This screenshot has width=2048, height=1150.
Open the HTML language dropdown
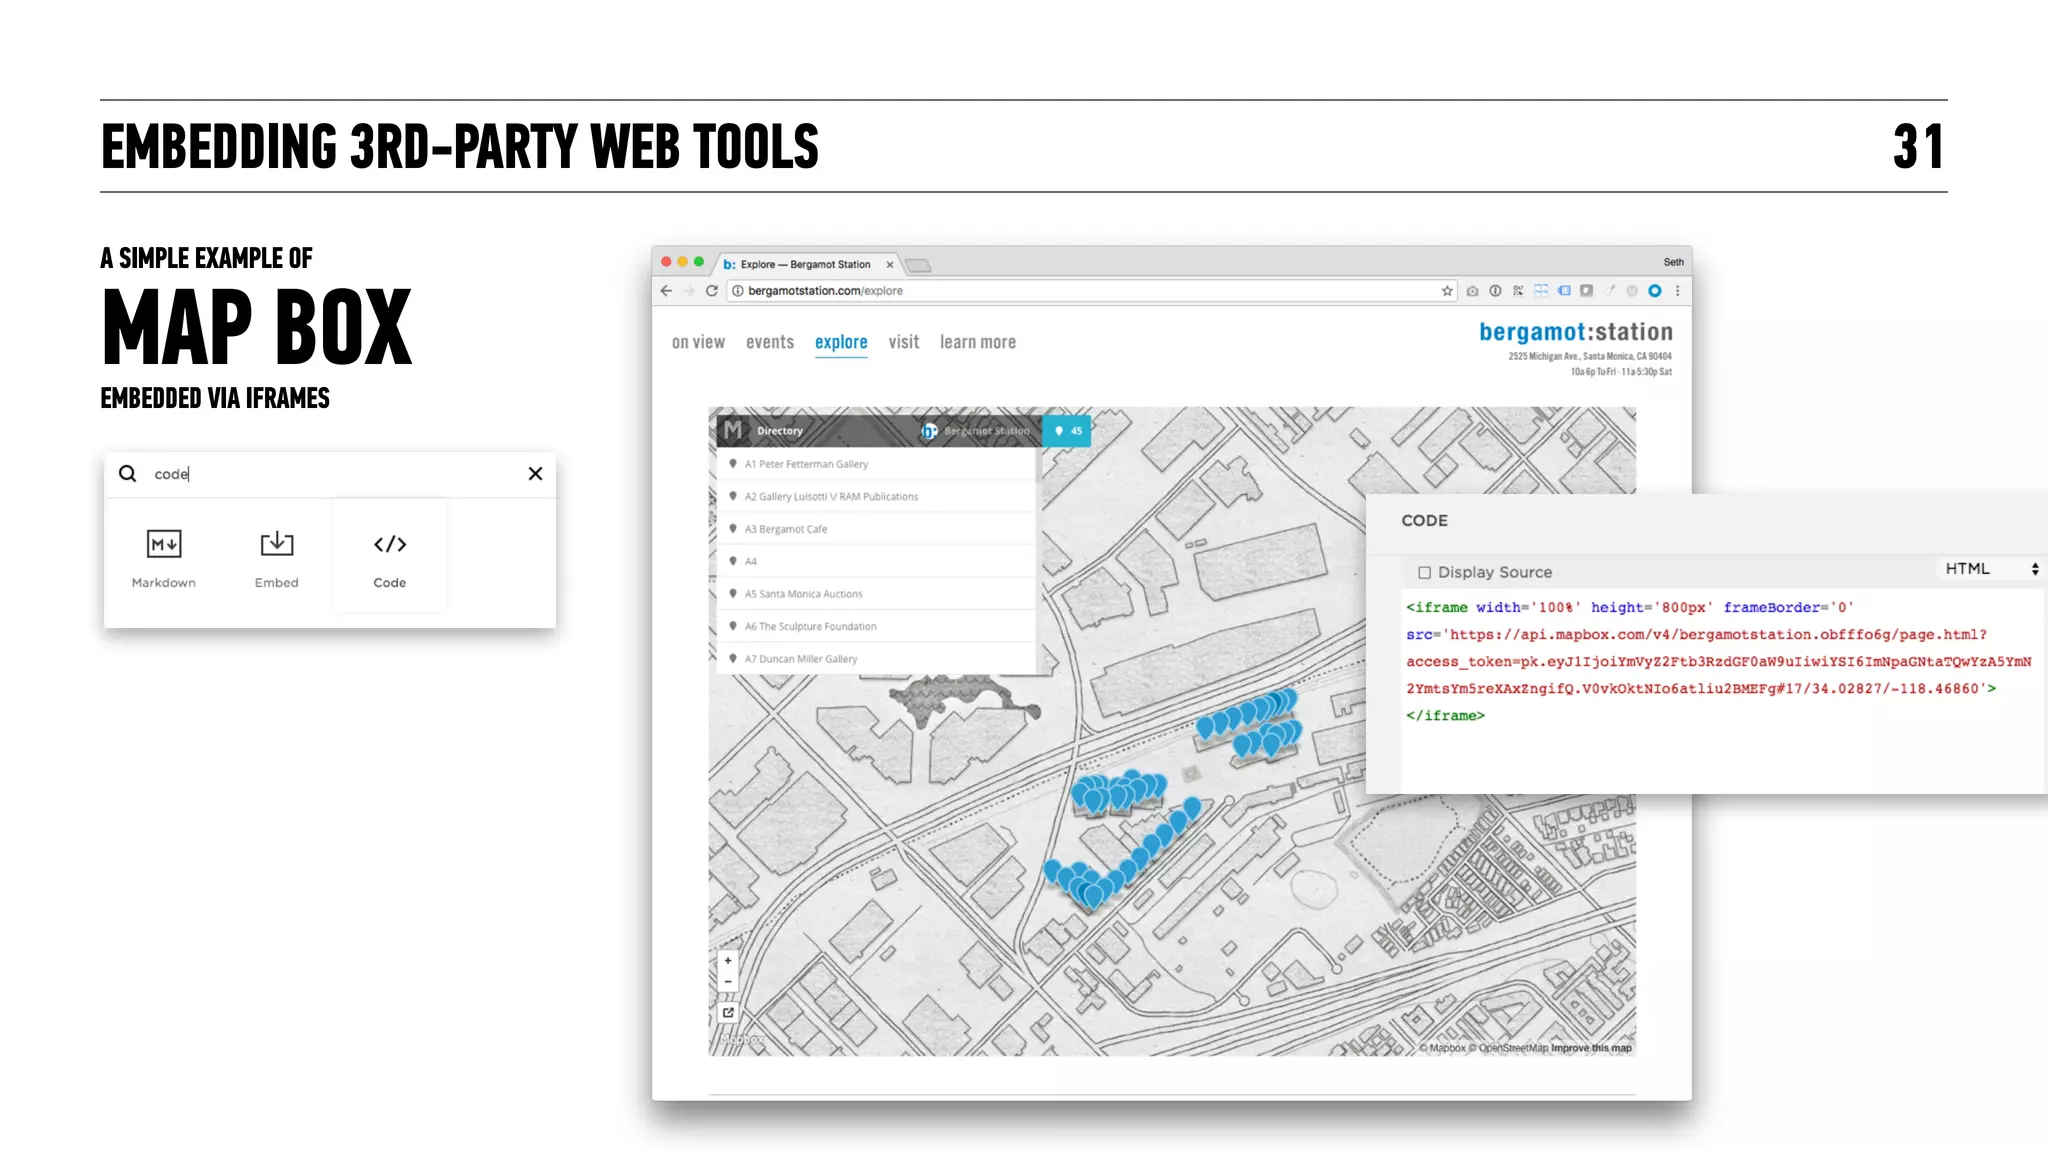pyautogui.click(x=1991, y=569)
